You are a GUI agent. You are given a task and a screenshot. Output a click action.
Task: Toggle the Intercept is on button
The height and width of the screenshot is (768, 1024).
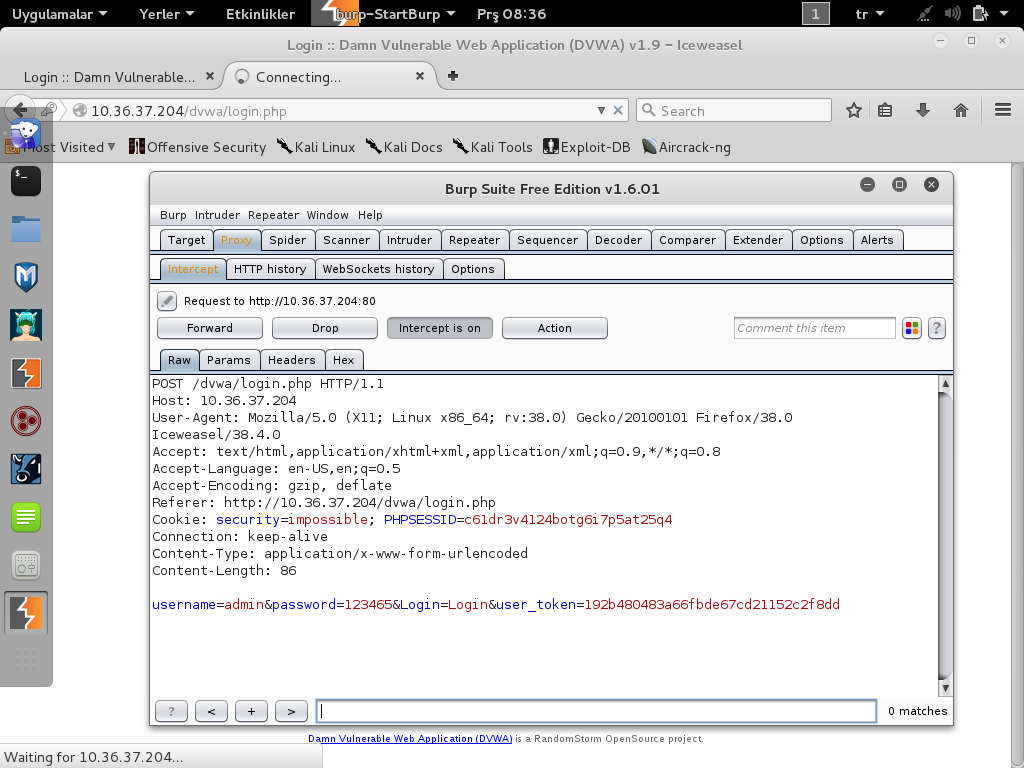(440, 328)
